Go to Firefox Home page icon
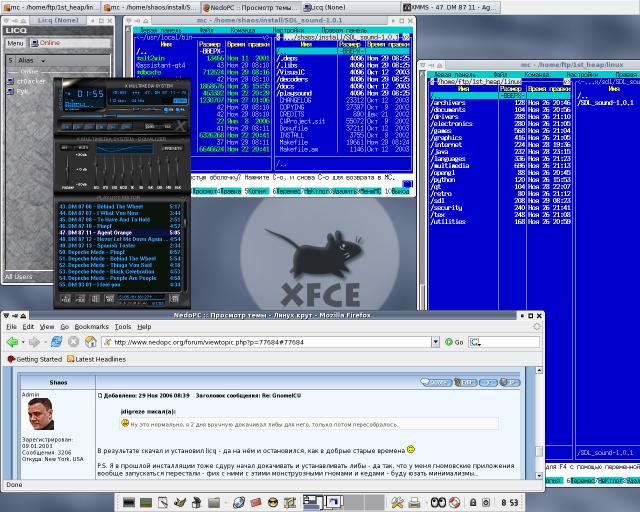Viewport: 640px width, 512px height. (91, 342)
